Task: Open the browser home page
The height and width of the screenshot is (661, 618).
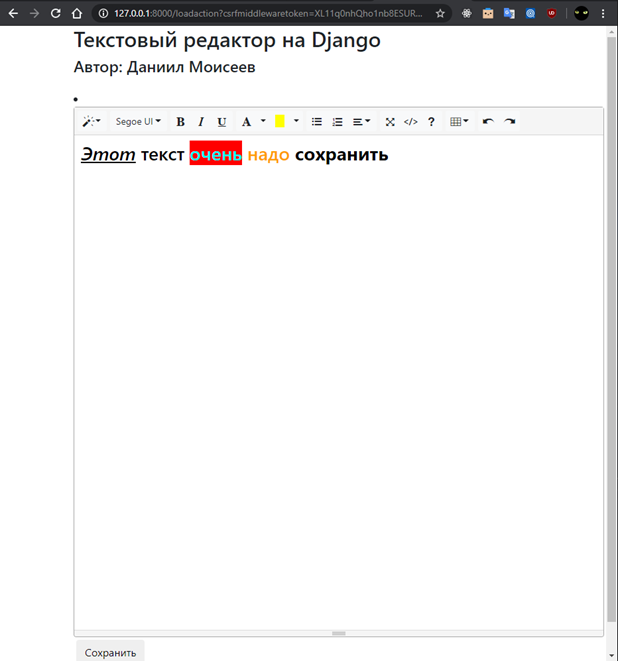Action: [77, 13]
